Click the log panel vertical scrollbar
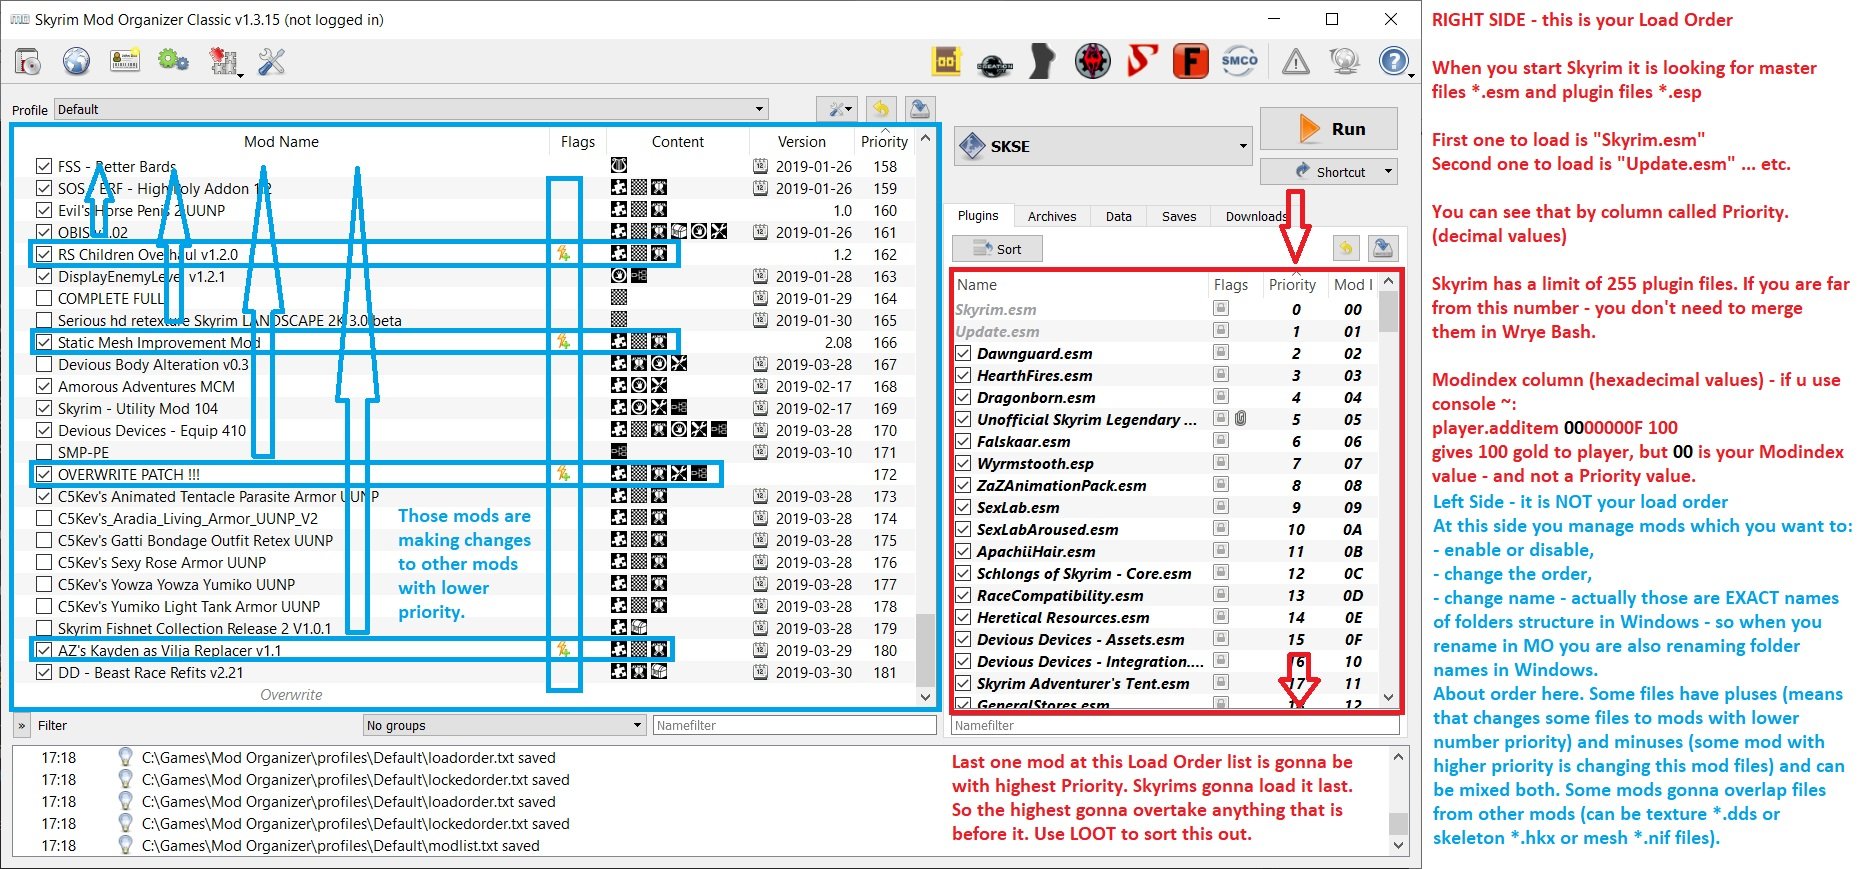Screen dimensions: 1861x869 [1398, 801]
